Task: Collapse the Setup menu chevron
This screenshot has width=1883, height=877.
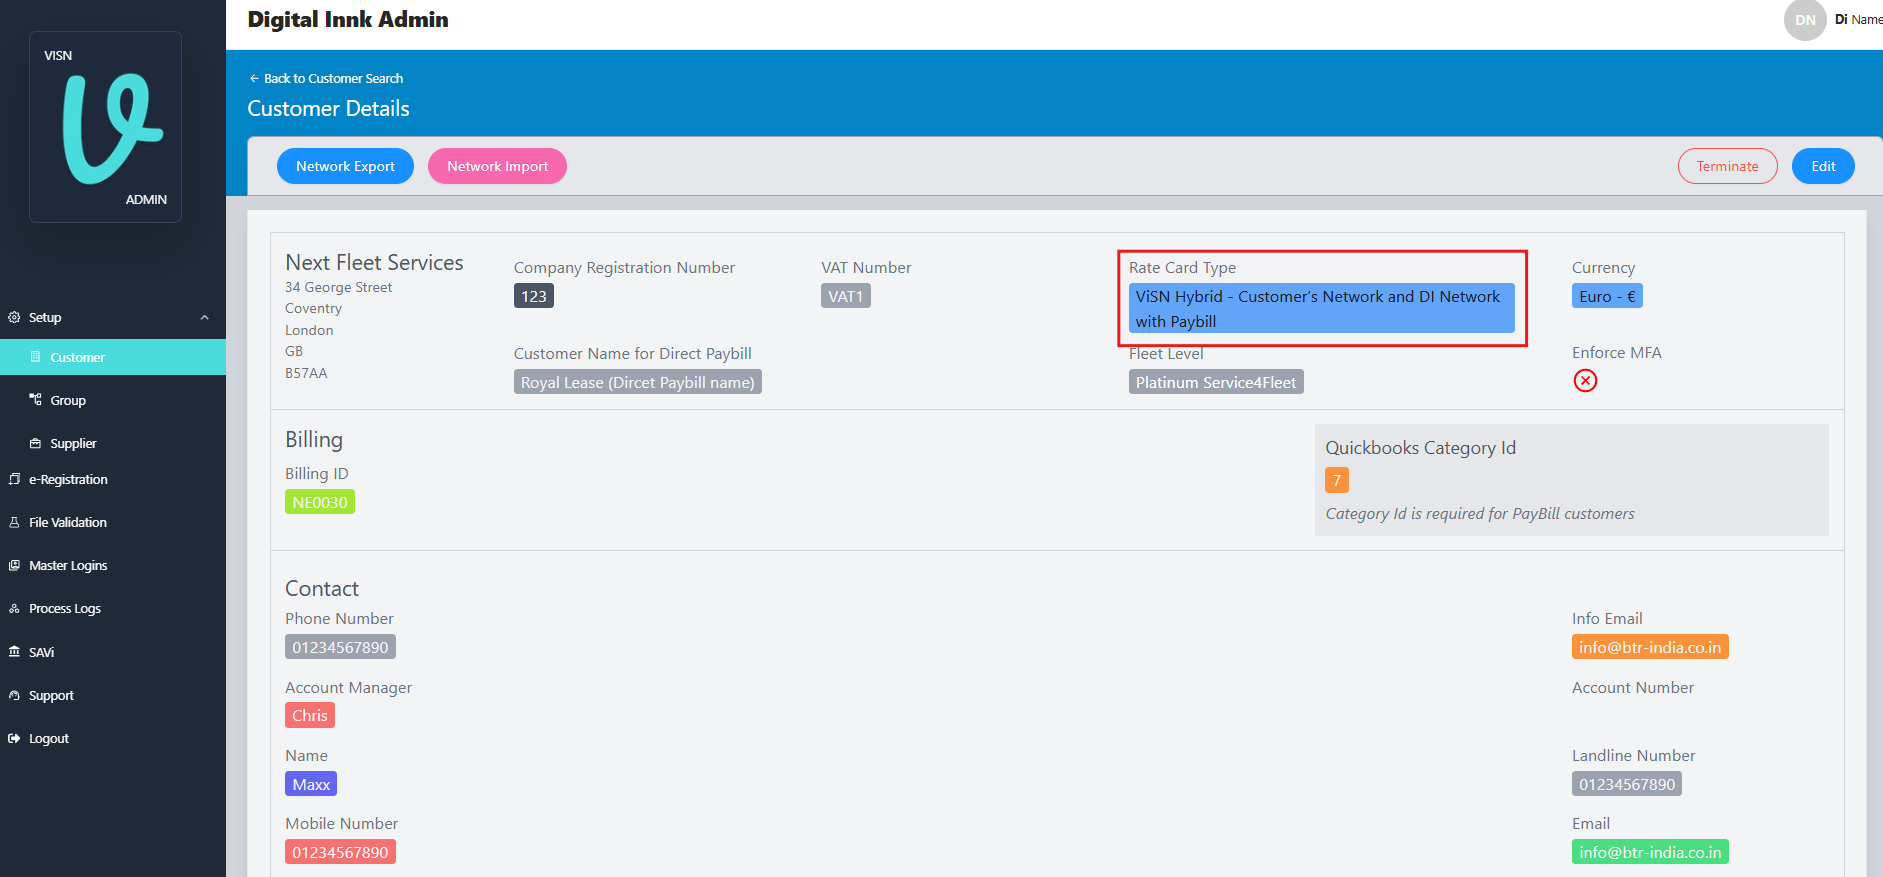Action: pyautogui.click(x=205, y=317)
